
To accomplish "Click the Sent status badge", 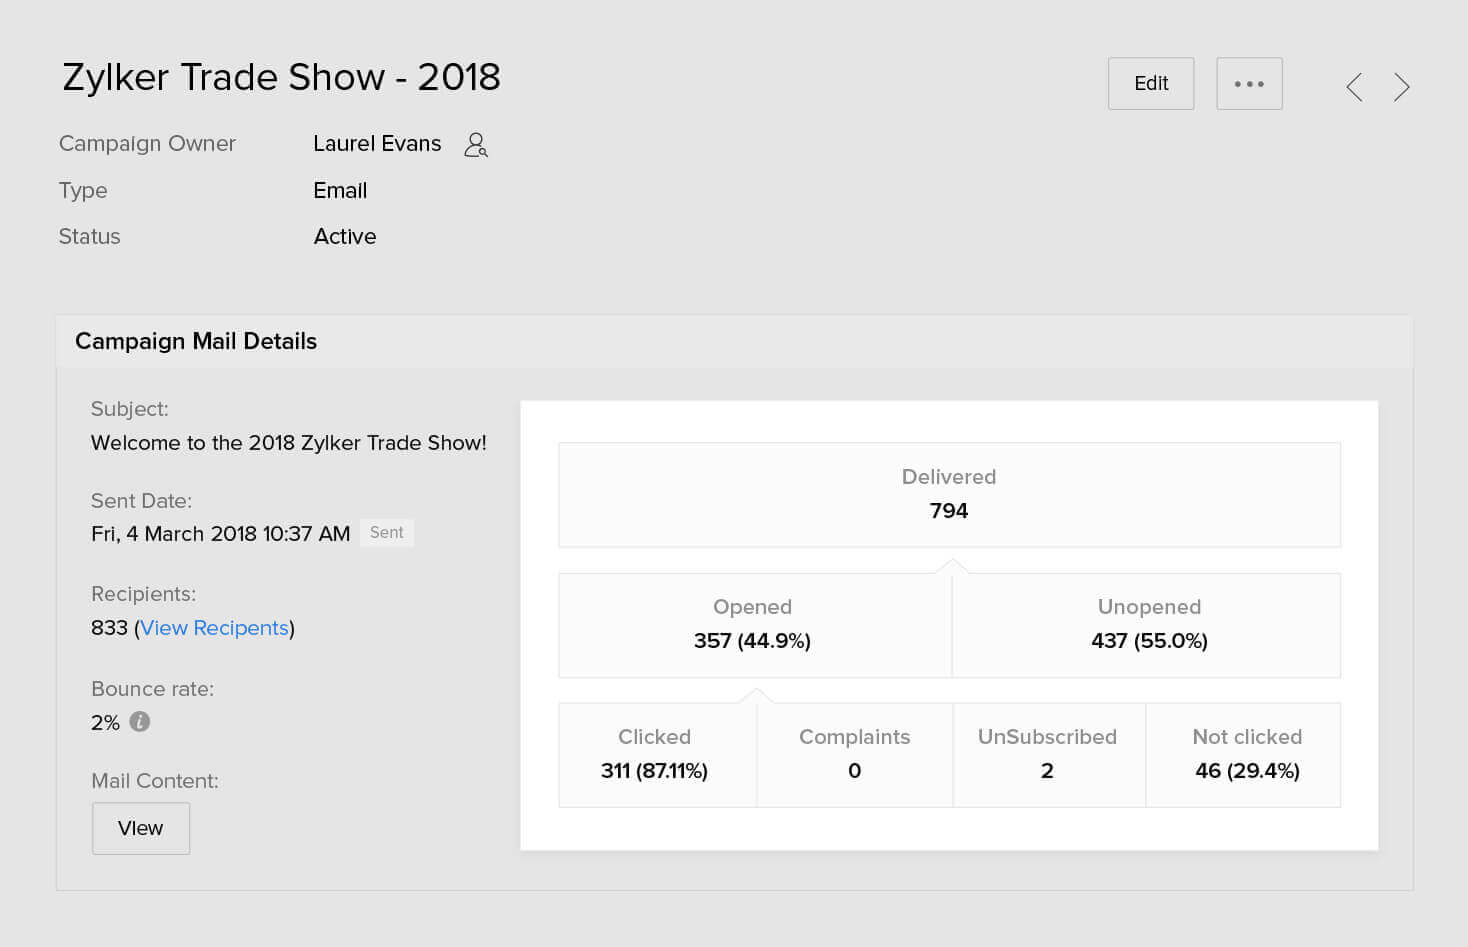I will [x=387, y=533].
